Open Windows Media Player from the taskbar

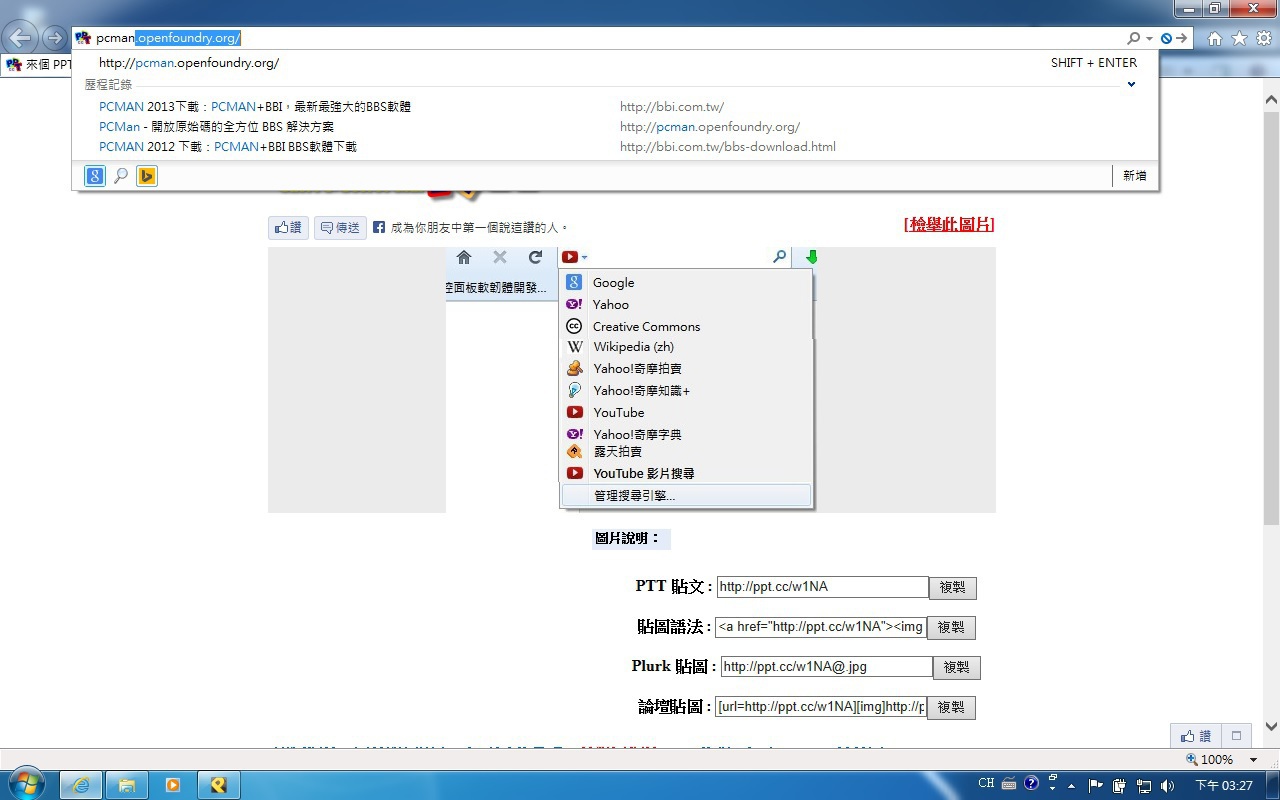point(173,785)
